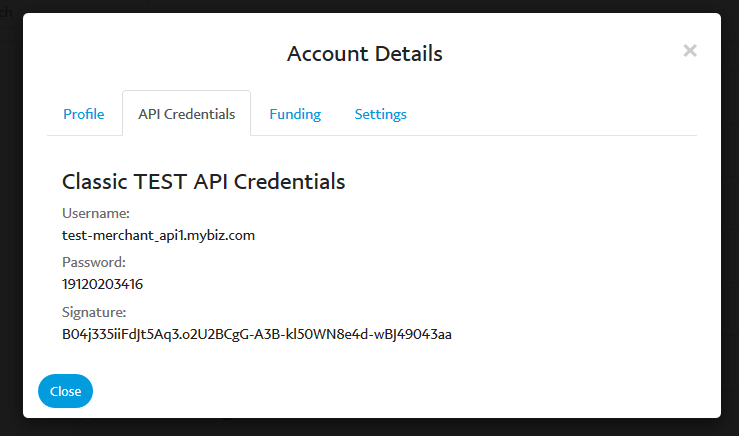Click the Account Details dialog title
This screenshot has height=436, width=739.
[x=364, y=54]
